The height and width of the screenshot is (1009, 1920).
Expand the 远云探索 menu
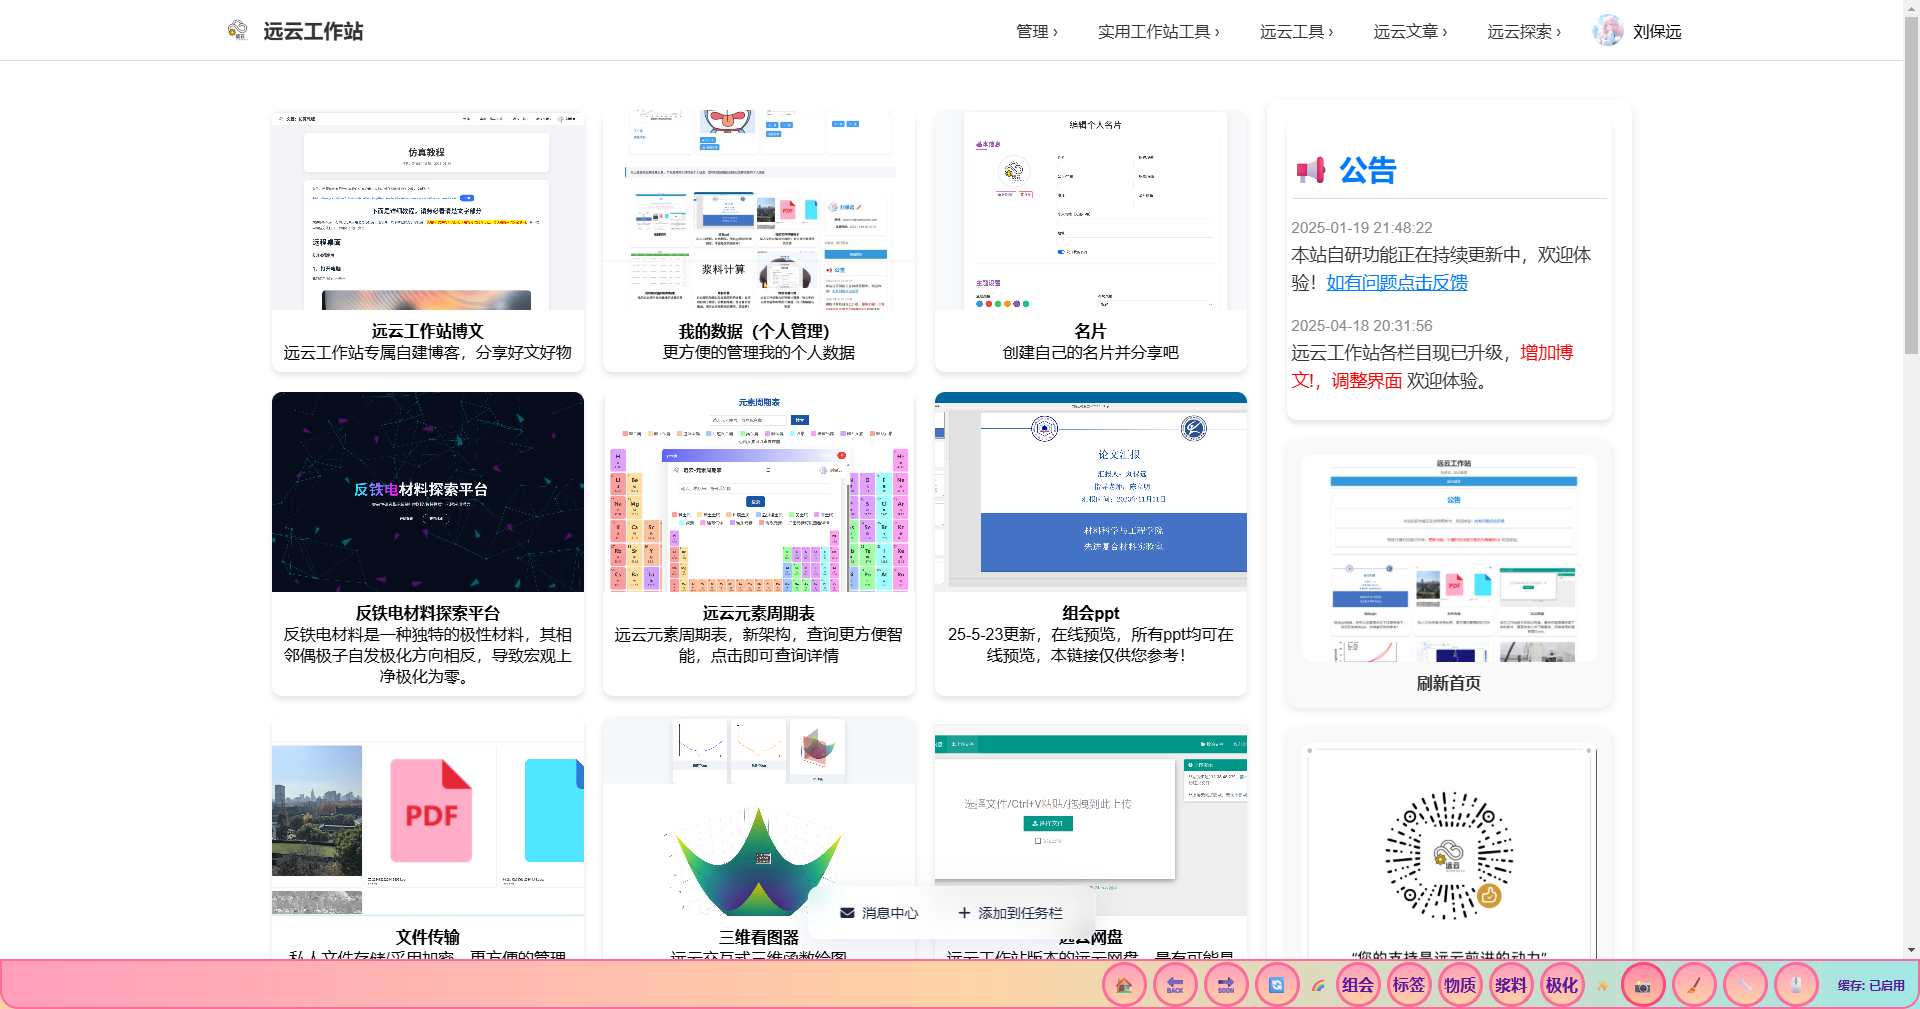click(x=1524, y=32)
